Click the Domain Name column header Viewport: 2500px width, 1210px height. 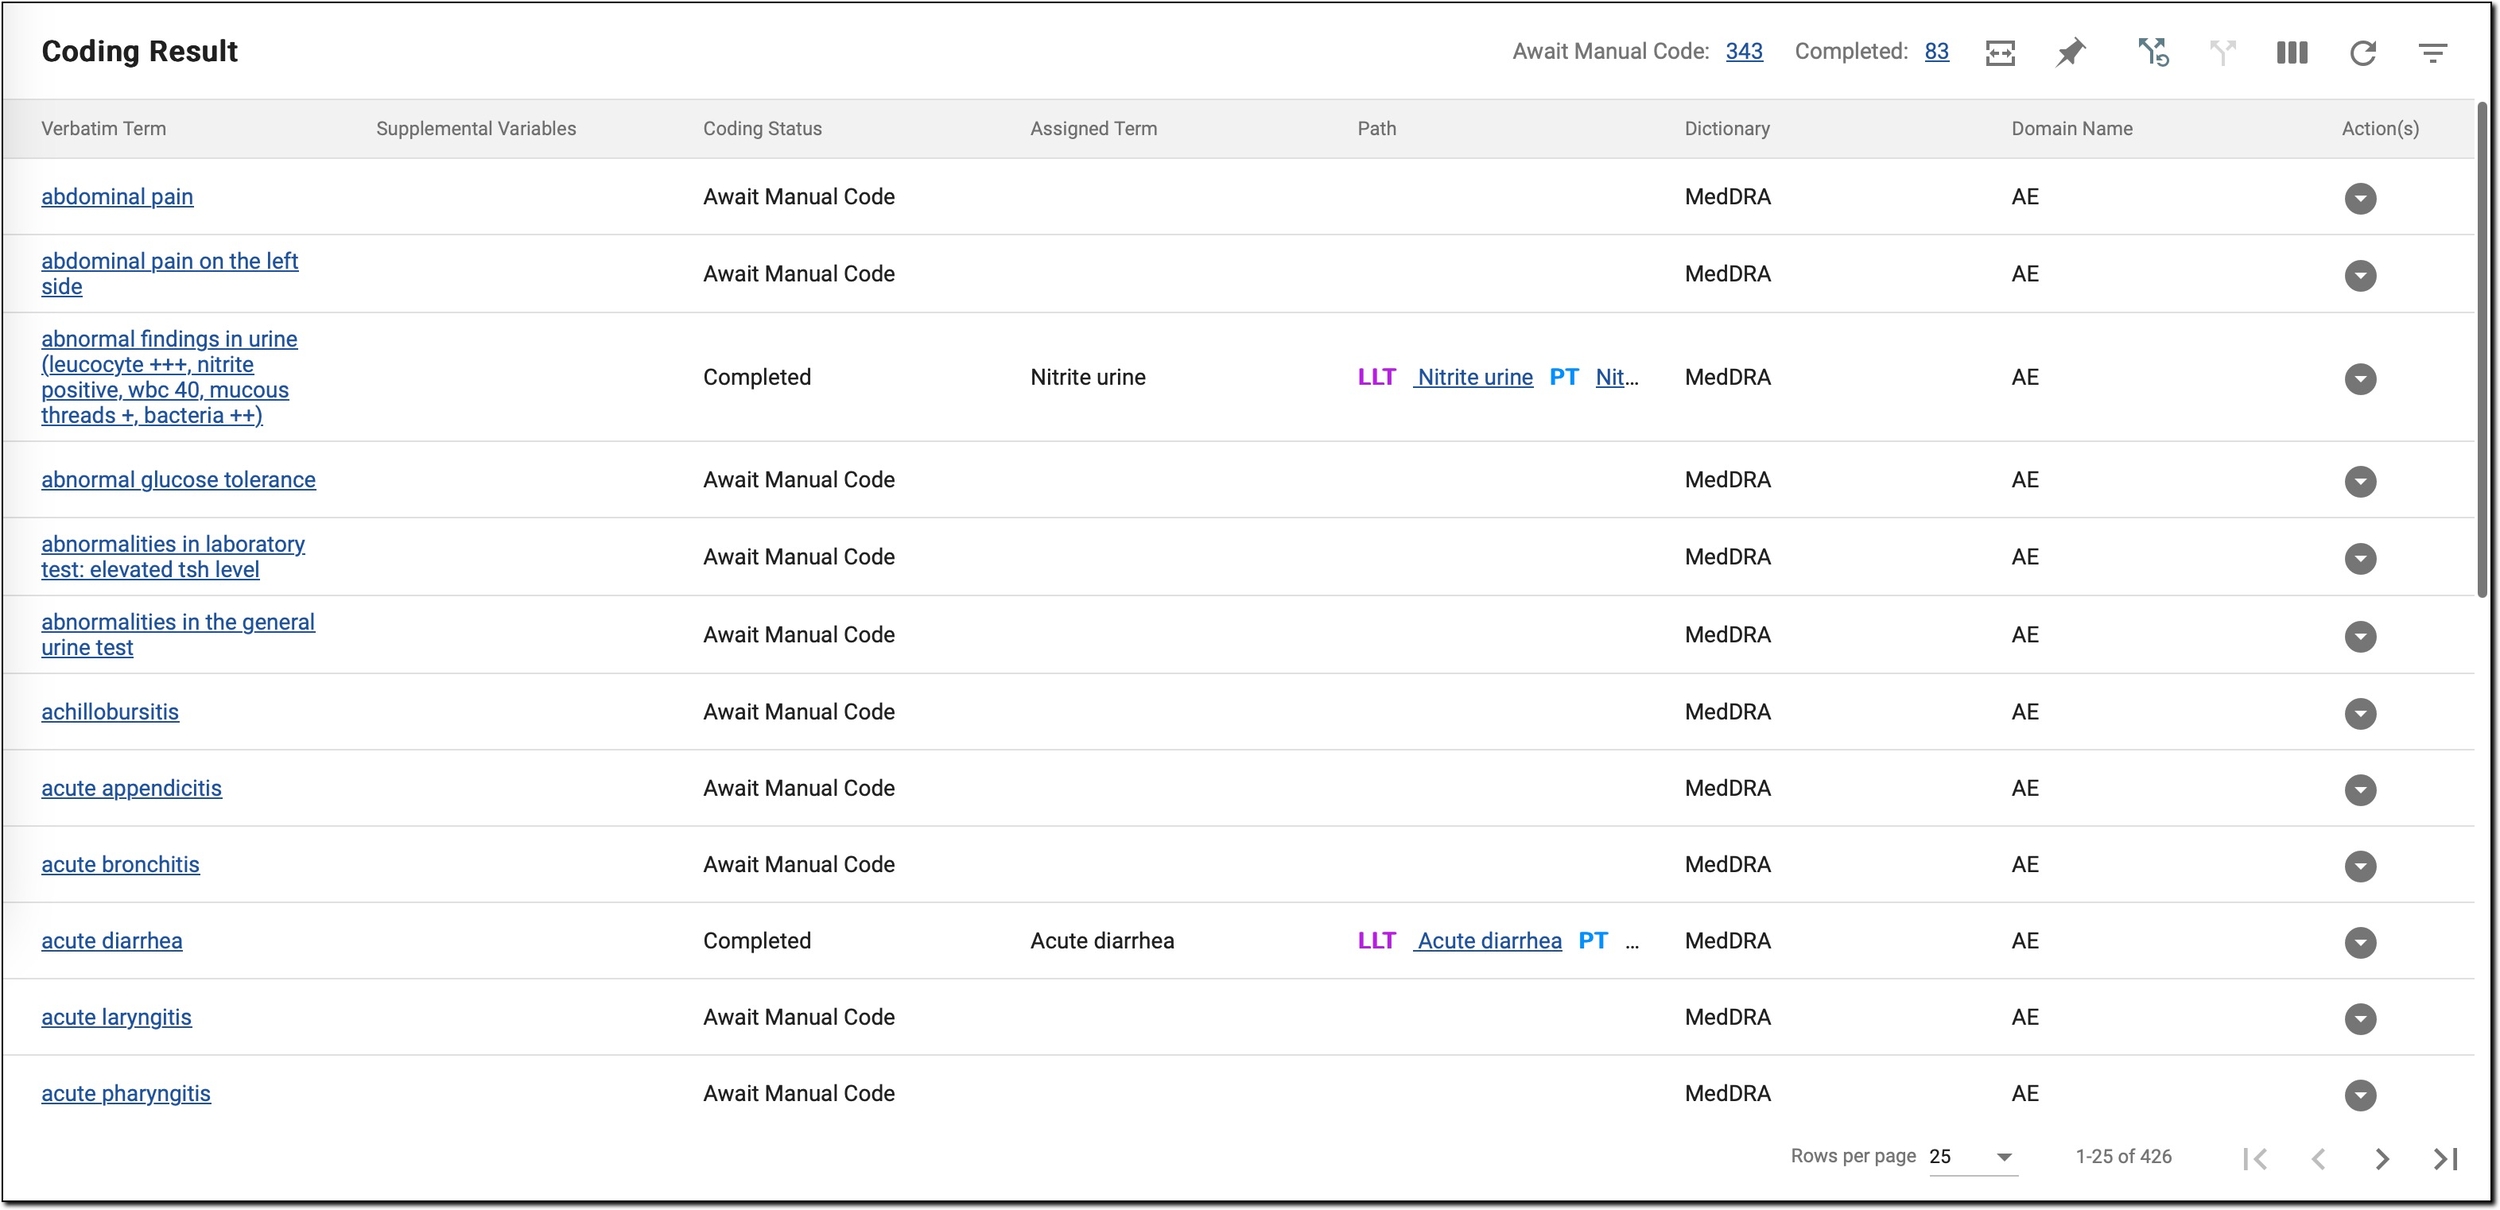(x=2072, y=129)
